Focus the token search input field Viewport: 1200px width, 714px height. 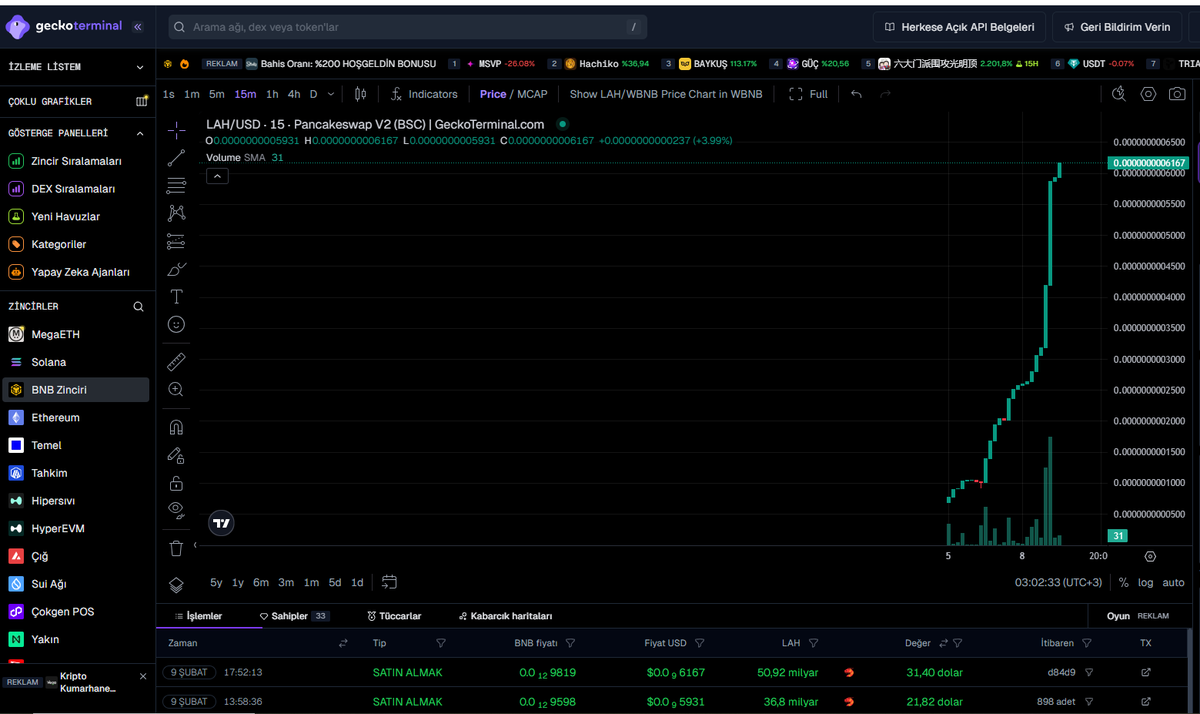(x=407, y=27)
